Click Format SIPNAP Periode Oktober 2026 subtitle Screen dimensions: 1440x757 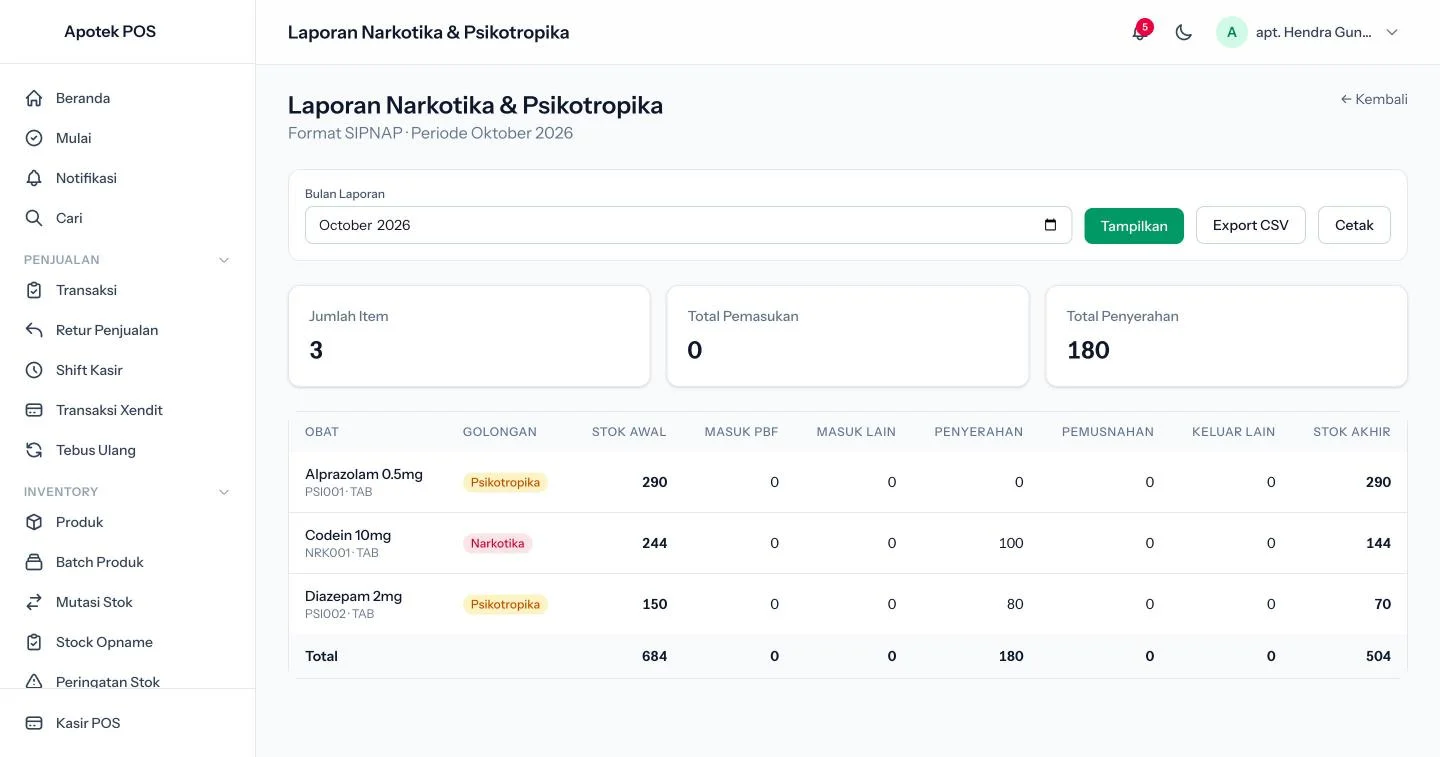[x=430, y=133]
